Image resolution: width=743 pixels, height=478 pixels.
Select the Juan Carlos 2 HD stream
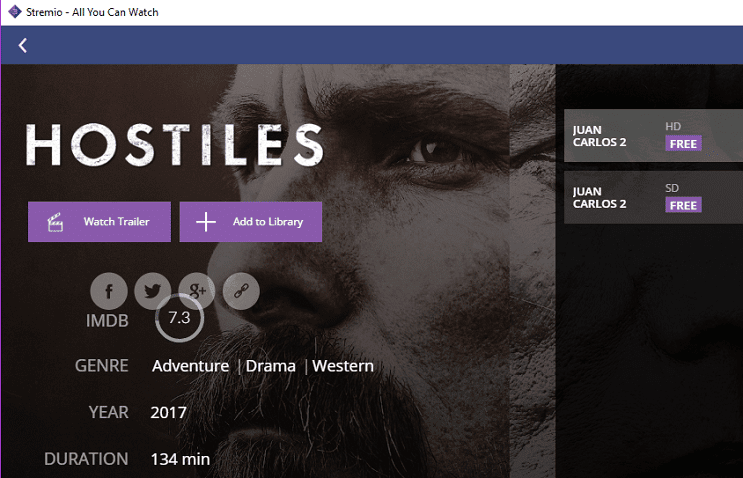click(653, 136)
